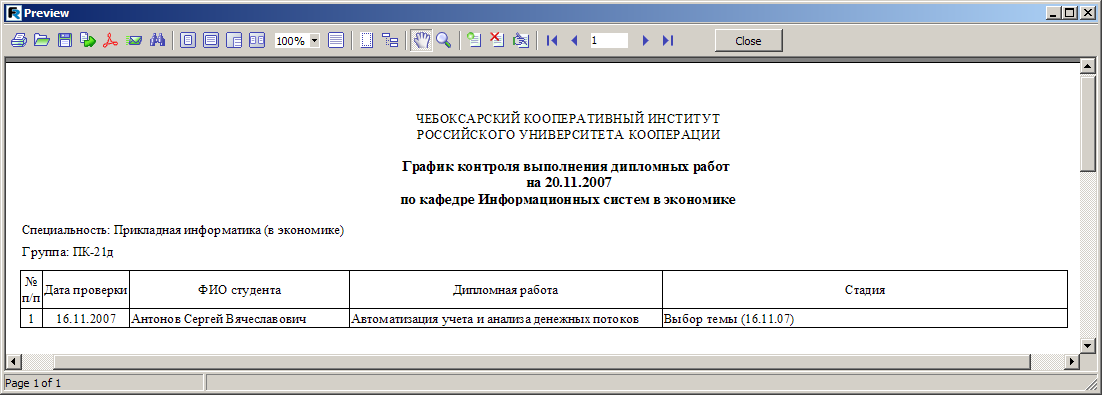Click vertical scrollbar down arrow
Image resolution: width=1102 pixels, height=395 pixels.
coord(1088,346)
